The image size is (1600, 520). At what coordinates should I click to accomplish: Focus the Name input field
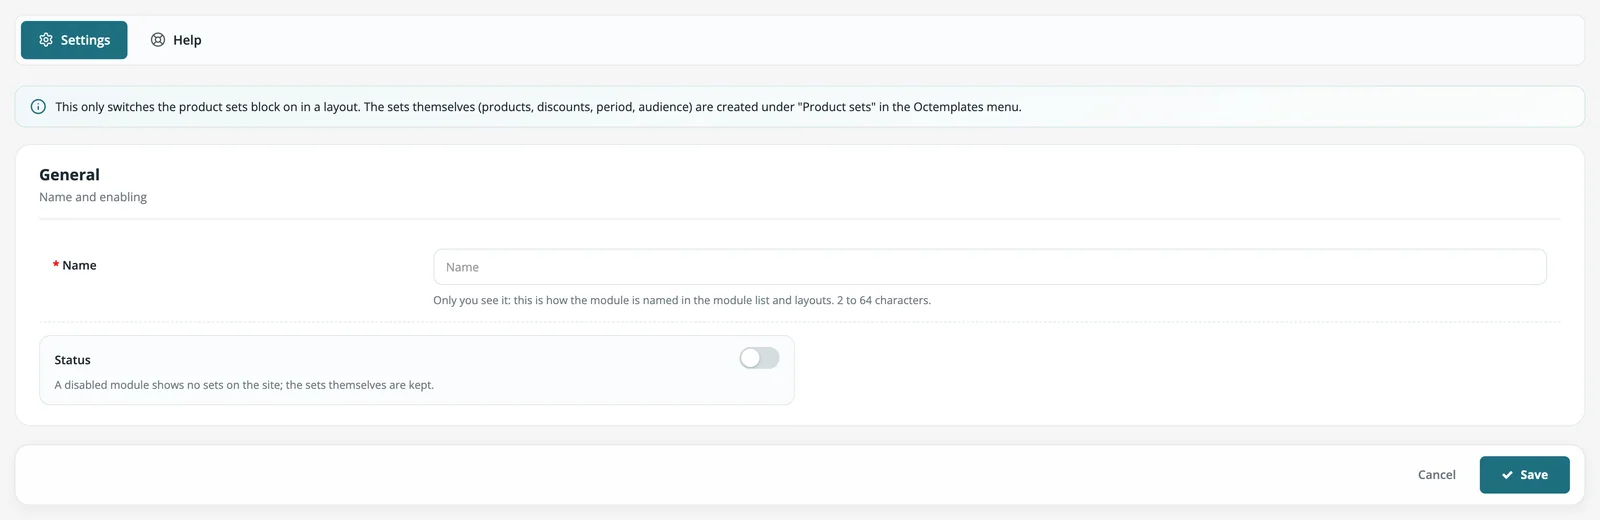989,267
